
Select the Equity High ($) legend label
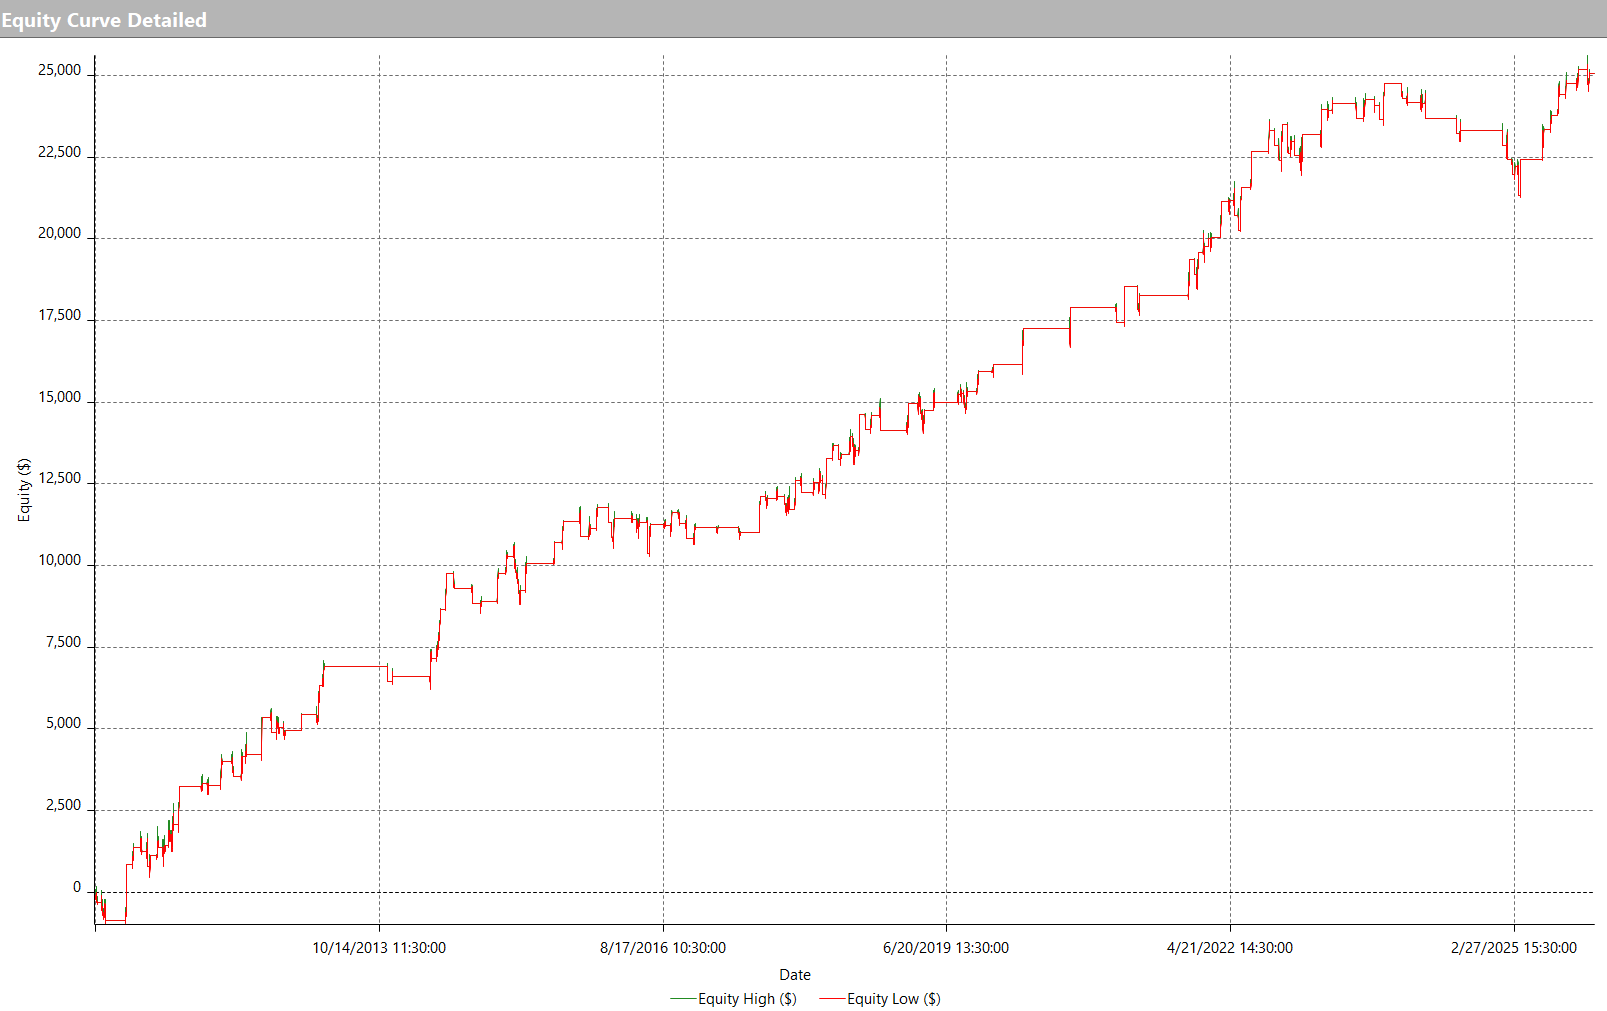pos(747,998)
